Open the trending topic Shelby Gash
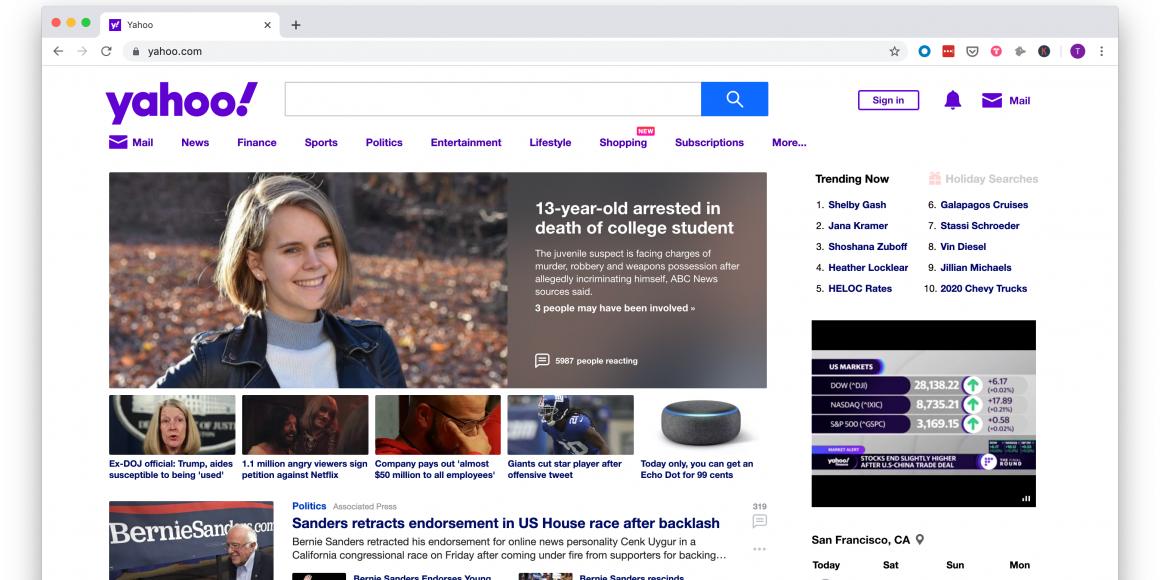The width and height of the screenshot is (1160, 580). tap(857, 205)
